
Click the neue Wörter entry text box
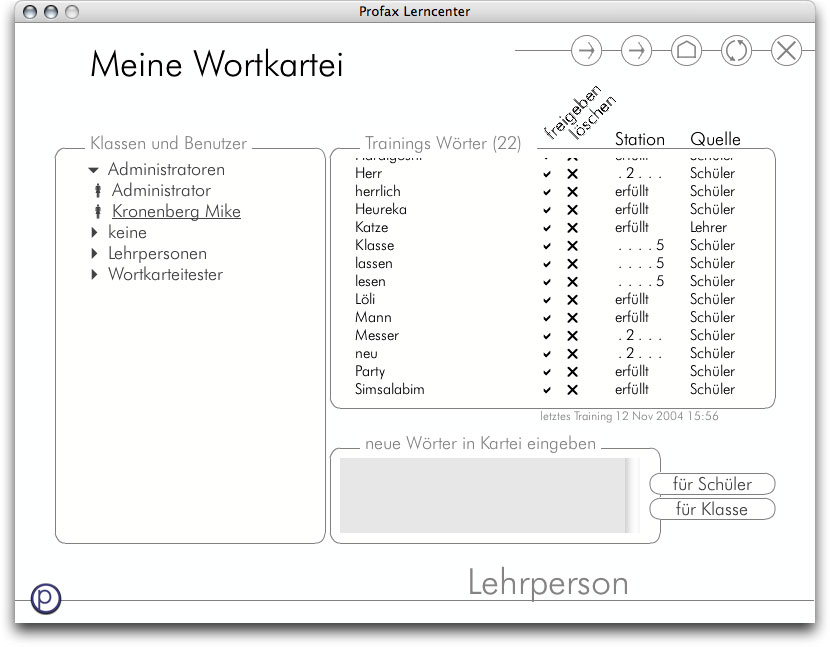tap(484, 496)
